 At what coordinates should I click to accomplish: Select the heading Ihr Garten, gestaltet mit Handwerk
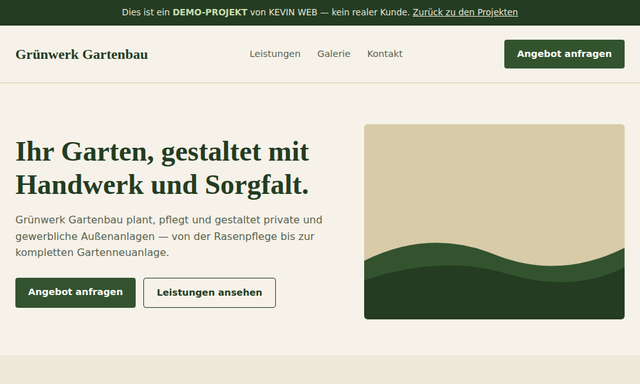point(162,168)
